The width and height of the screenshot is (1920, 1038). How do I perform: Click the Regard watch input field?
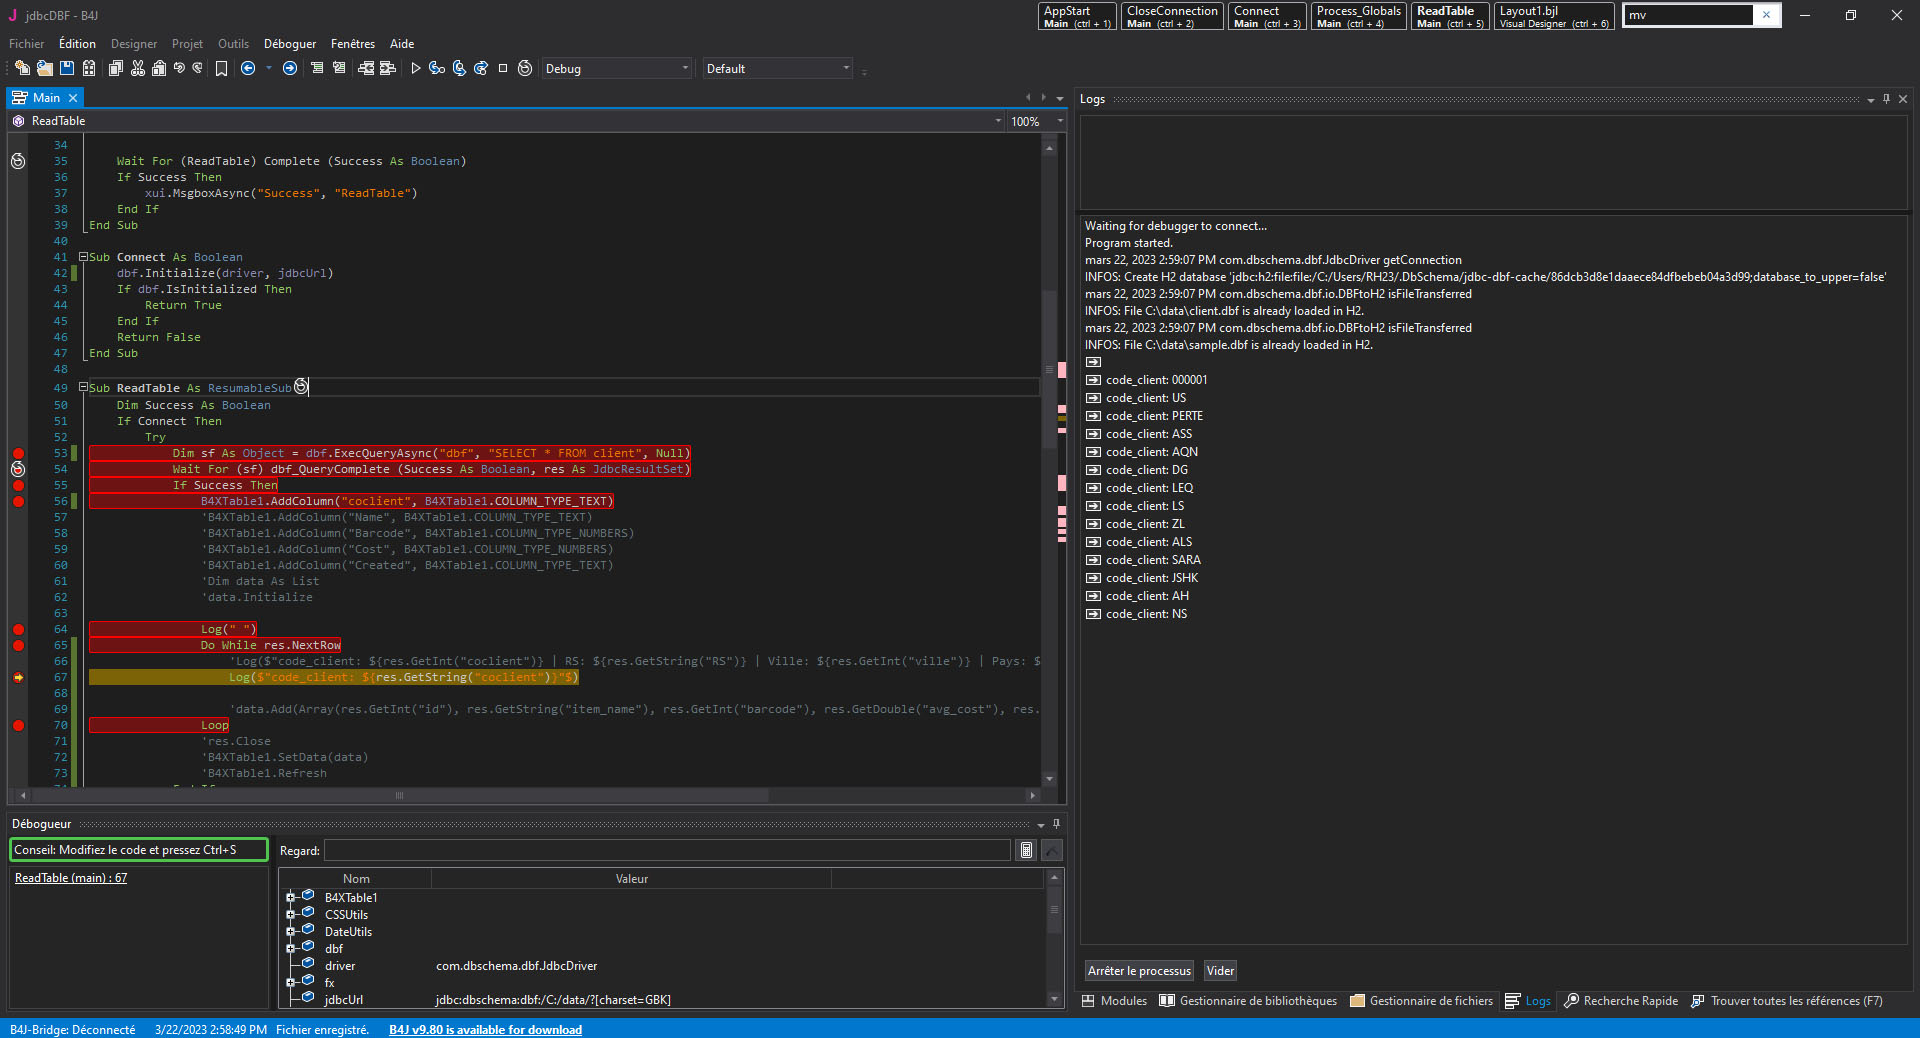pyautogui.click(x=667, y=850)
